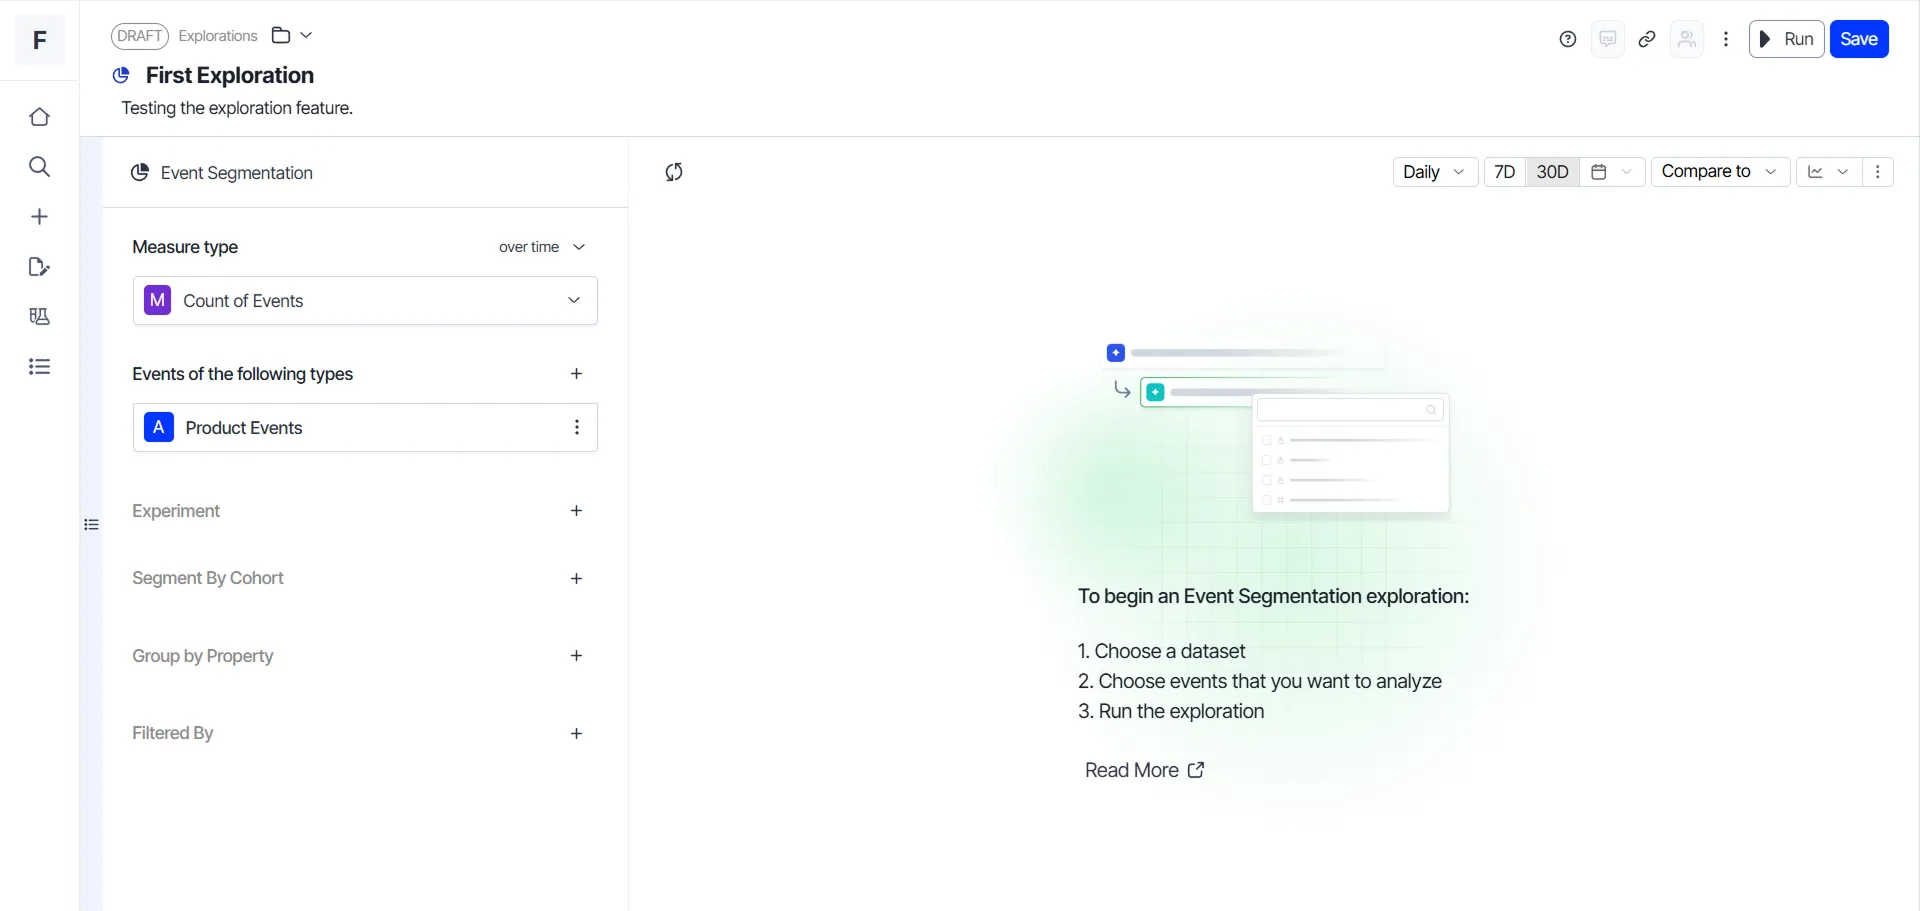Click the Event Segmentation pie icon

pos(140,173)
